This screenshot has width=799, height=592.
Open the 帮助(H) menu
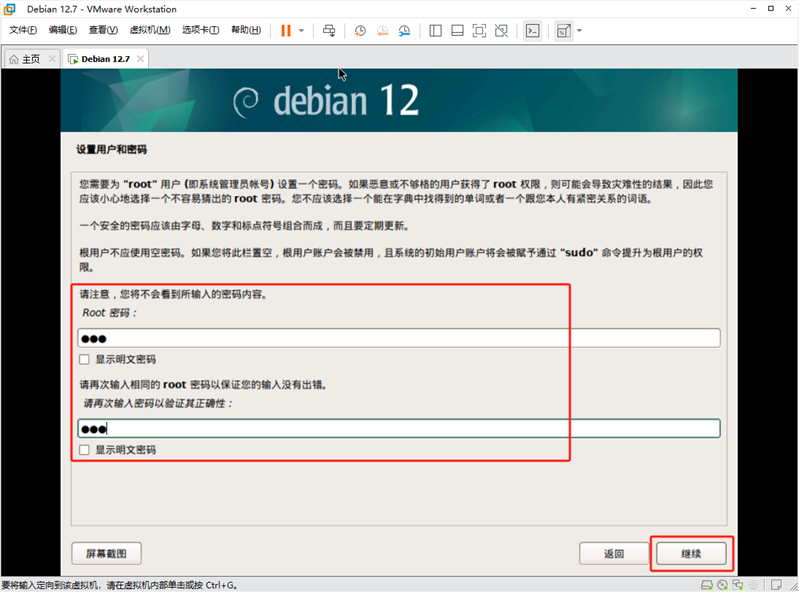246,30
